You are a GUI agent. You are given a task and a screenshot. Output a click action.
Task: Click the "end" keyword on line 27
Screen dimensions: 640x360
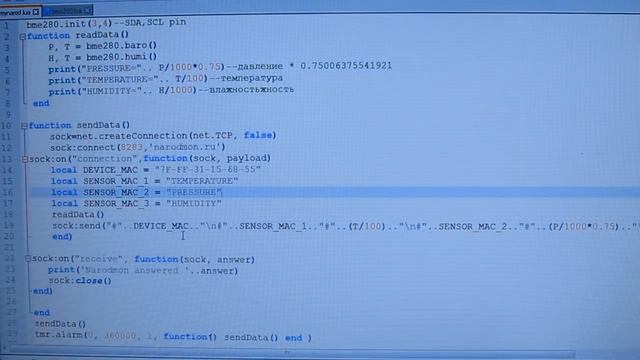coord(42,313)
